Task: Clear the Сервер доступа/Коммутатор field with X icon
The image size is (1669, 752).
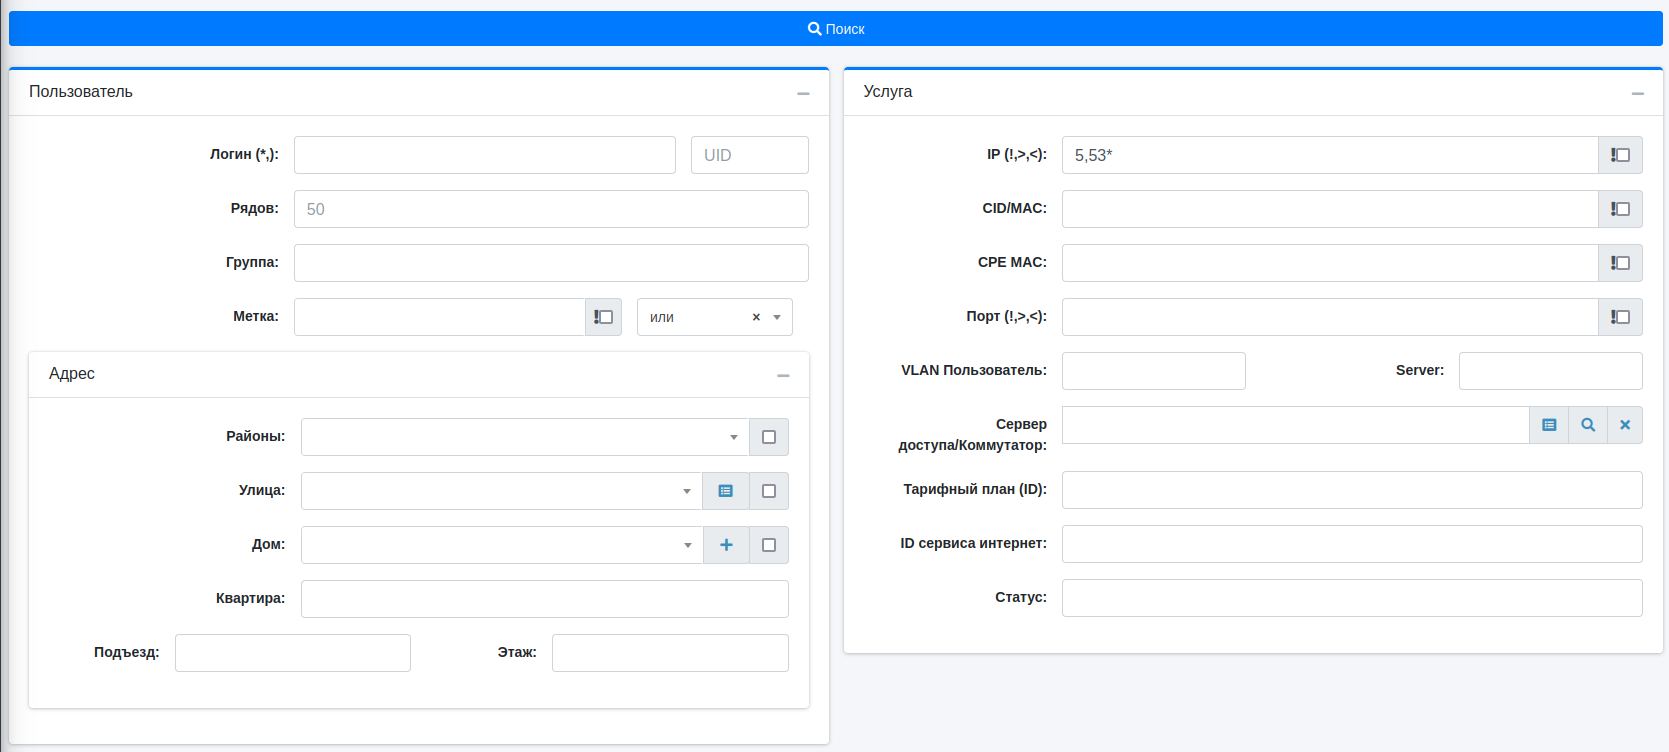Action: click(x=1625, y=425)
